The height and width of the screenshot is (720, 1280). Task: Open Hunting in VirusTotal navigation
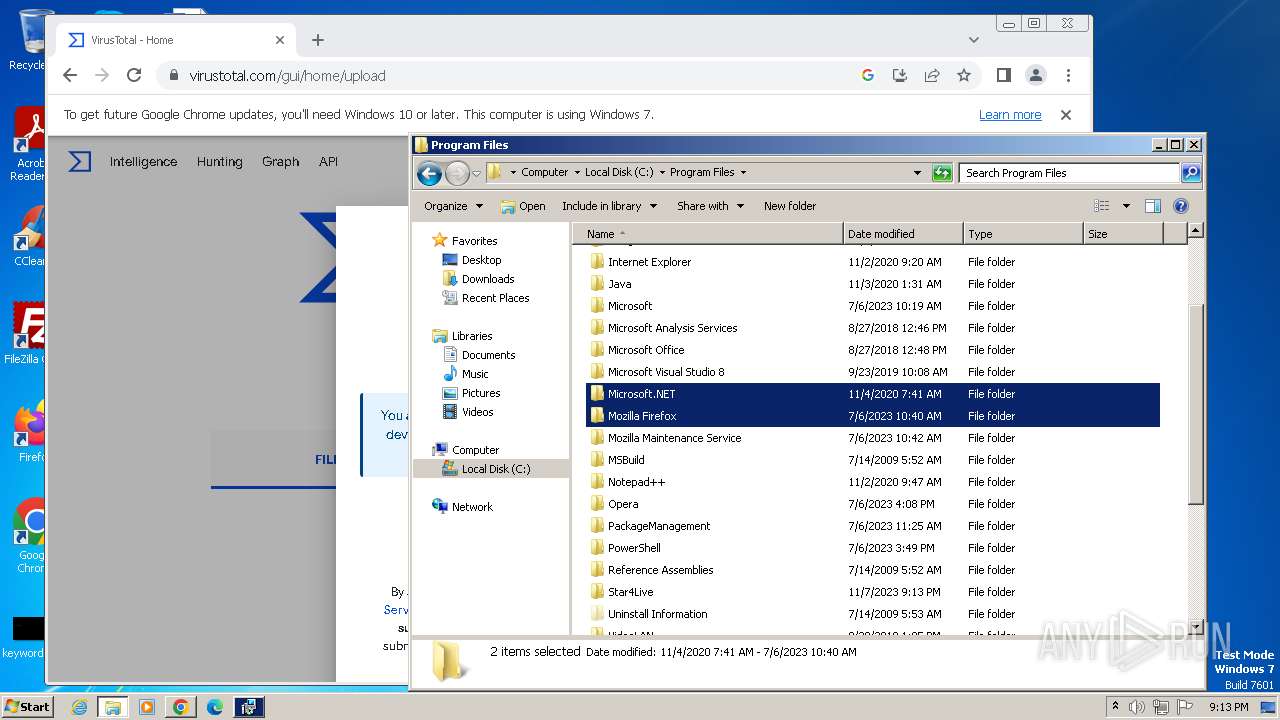click(219, 161)
